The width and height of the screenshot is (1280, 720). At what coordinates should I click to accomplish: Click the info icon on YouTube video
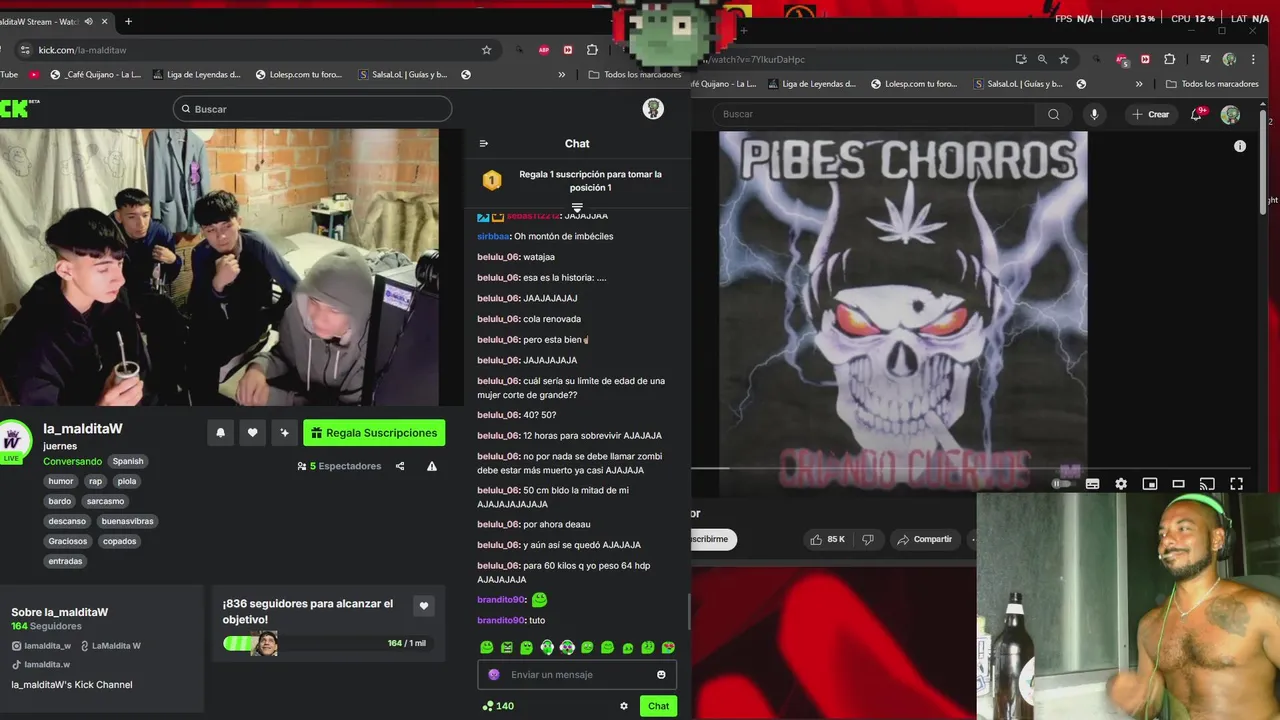pos(1240,146)
